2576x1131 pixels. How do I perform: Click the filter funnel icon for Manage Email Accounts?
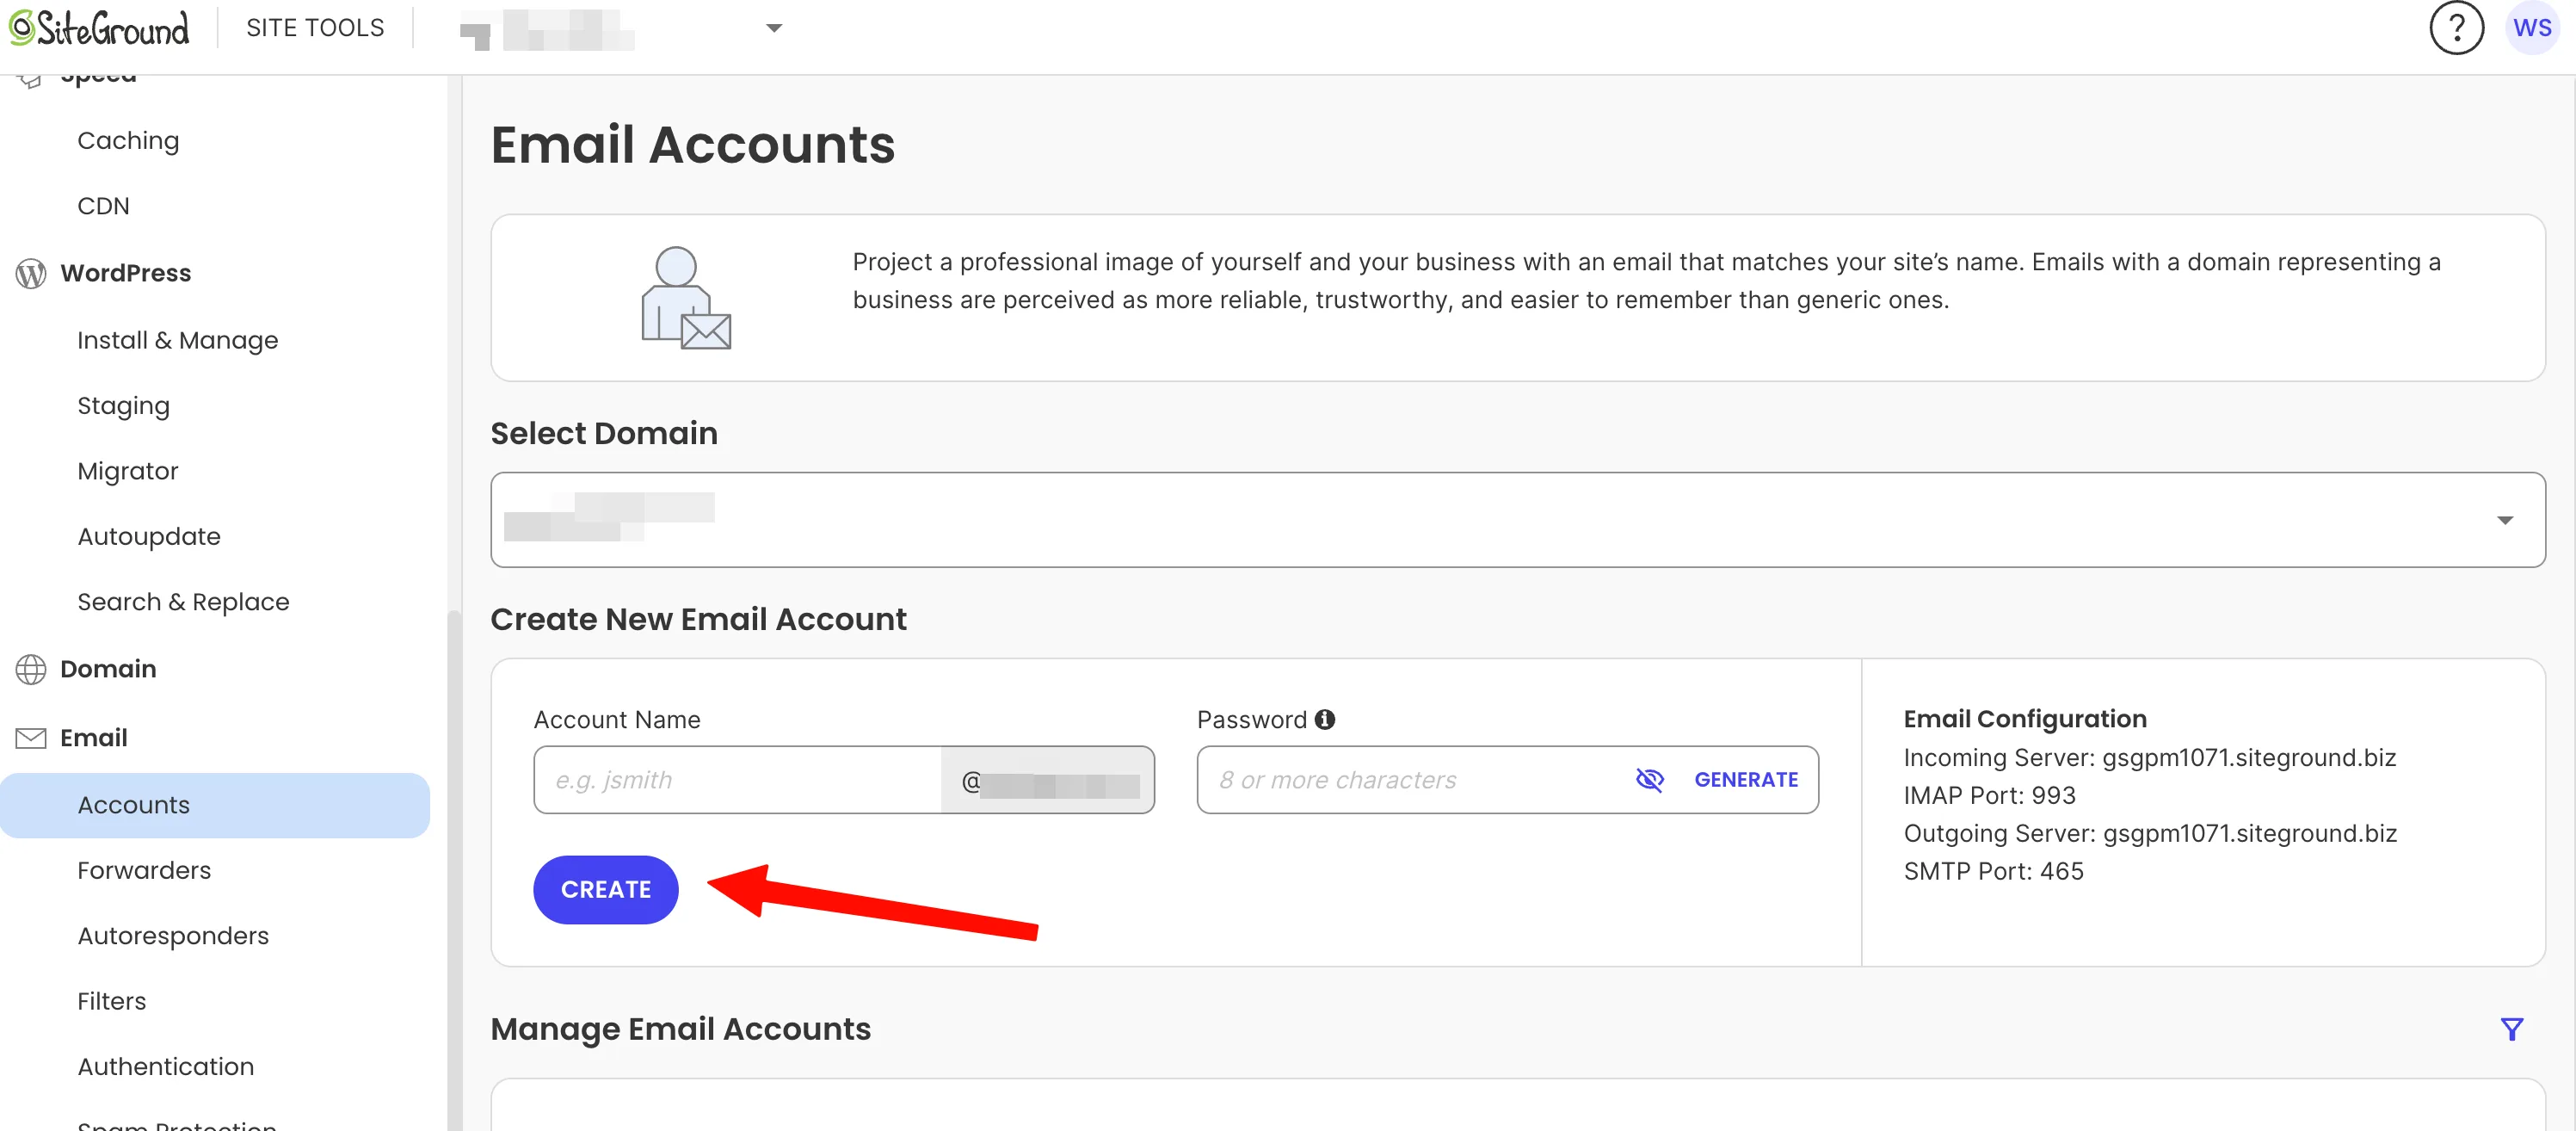click(2512, 1029)
